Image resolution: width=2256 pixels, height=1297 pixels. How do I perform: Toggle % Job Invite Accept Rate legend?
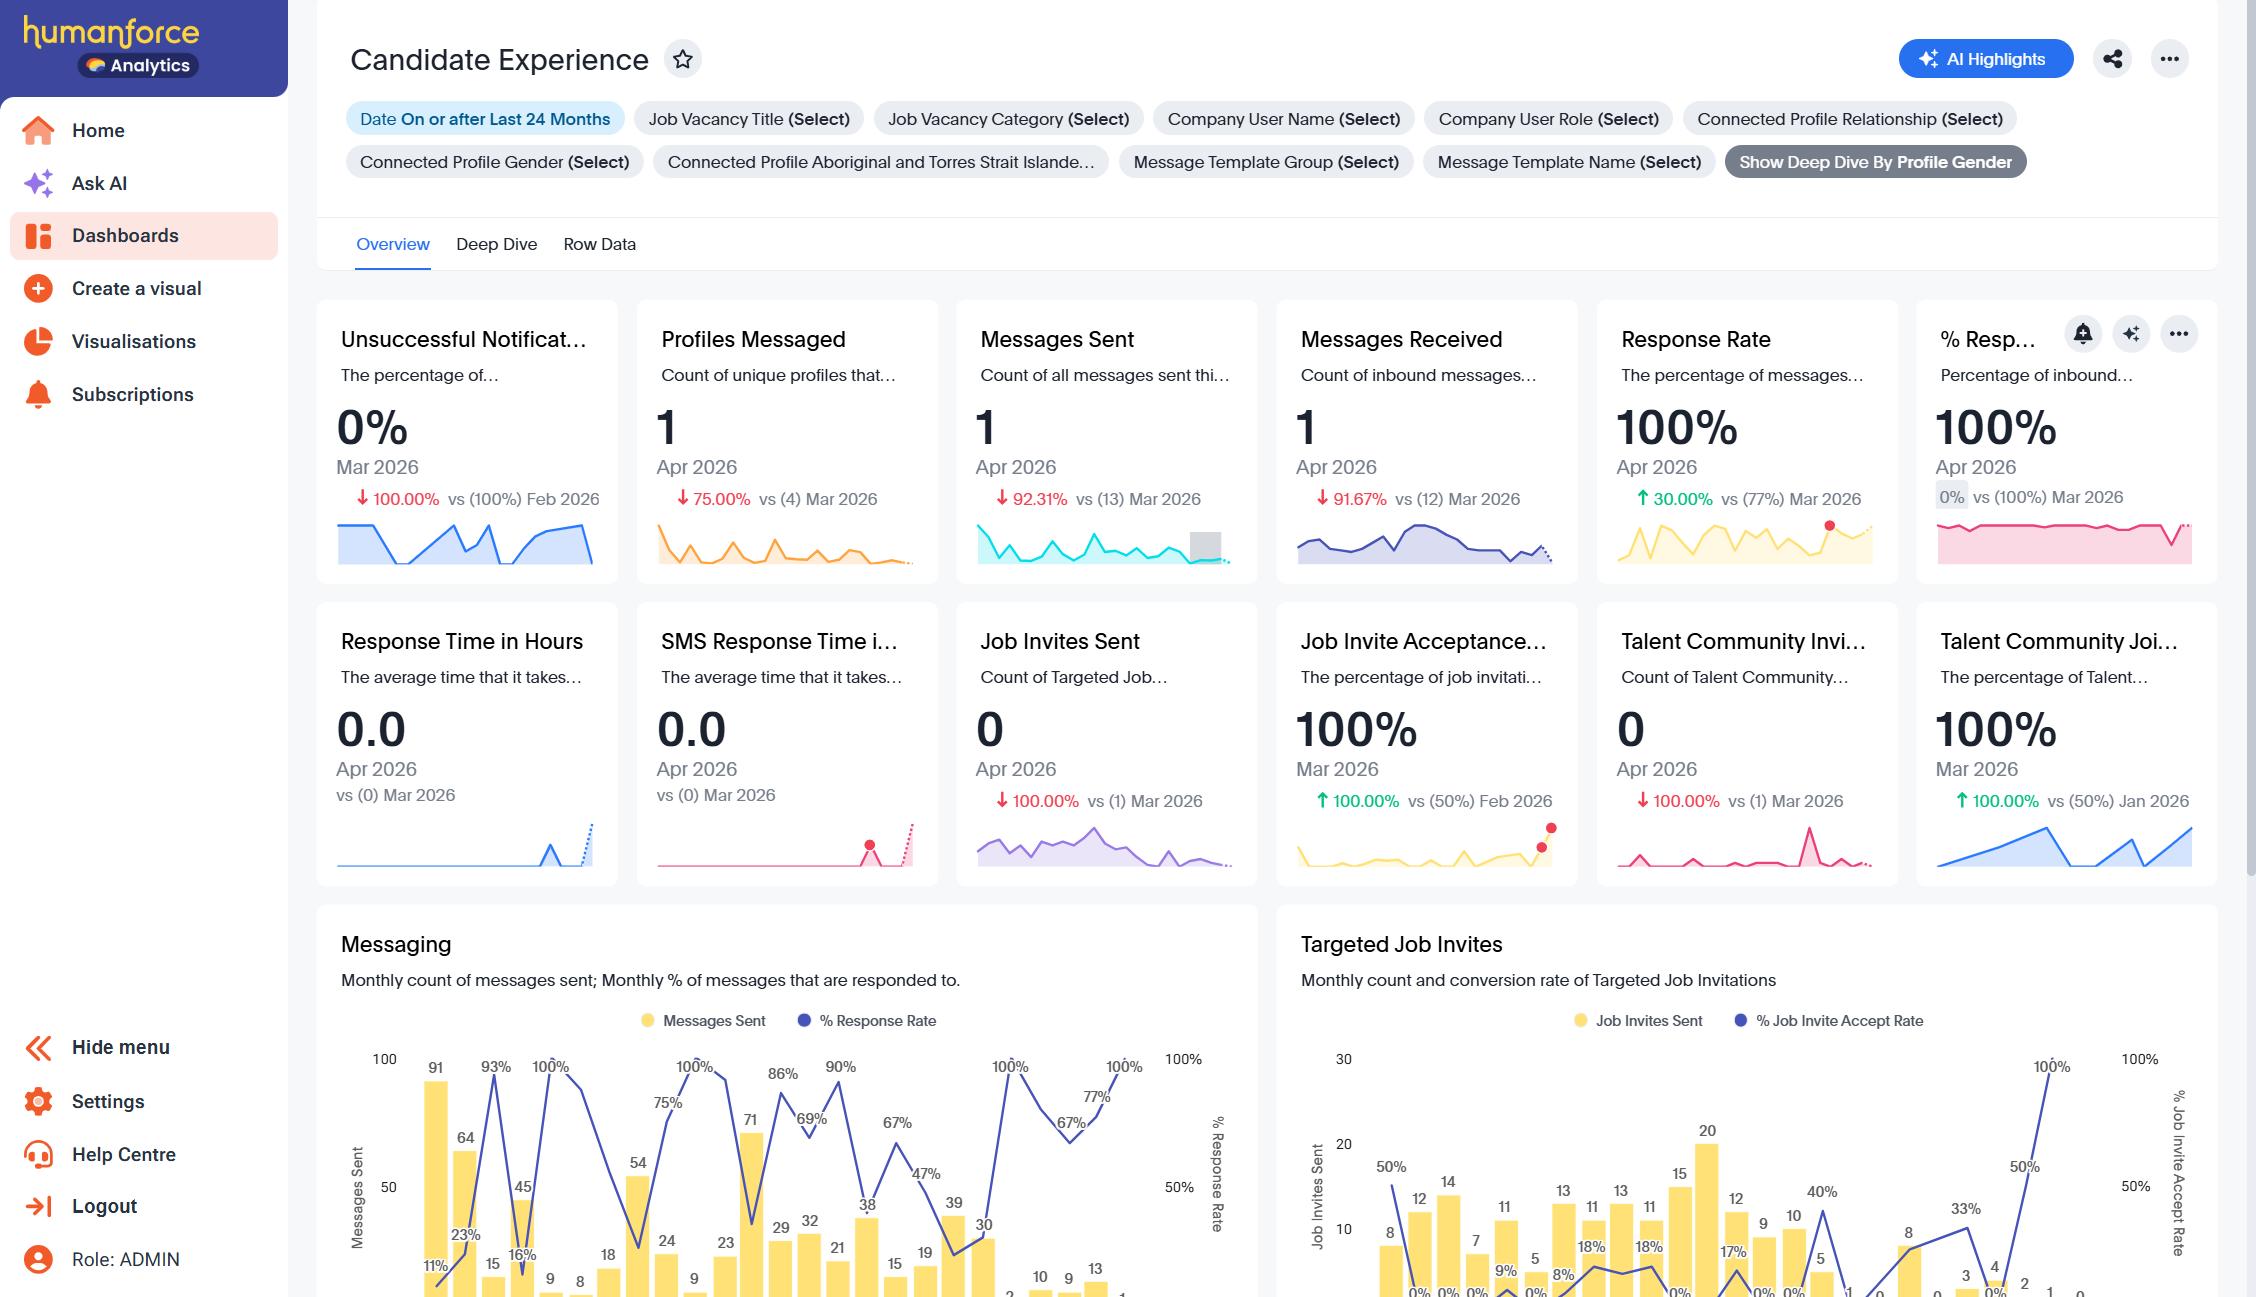click(x=1829, y=1021)
